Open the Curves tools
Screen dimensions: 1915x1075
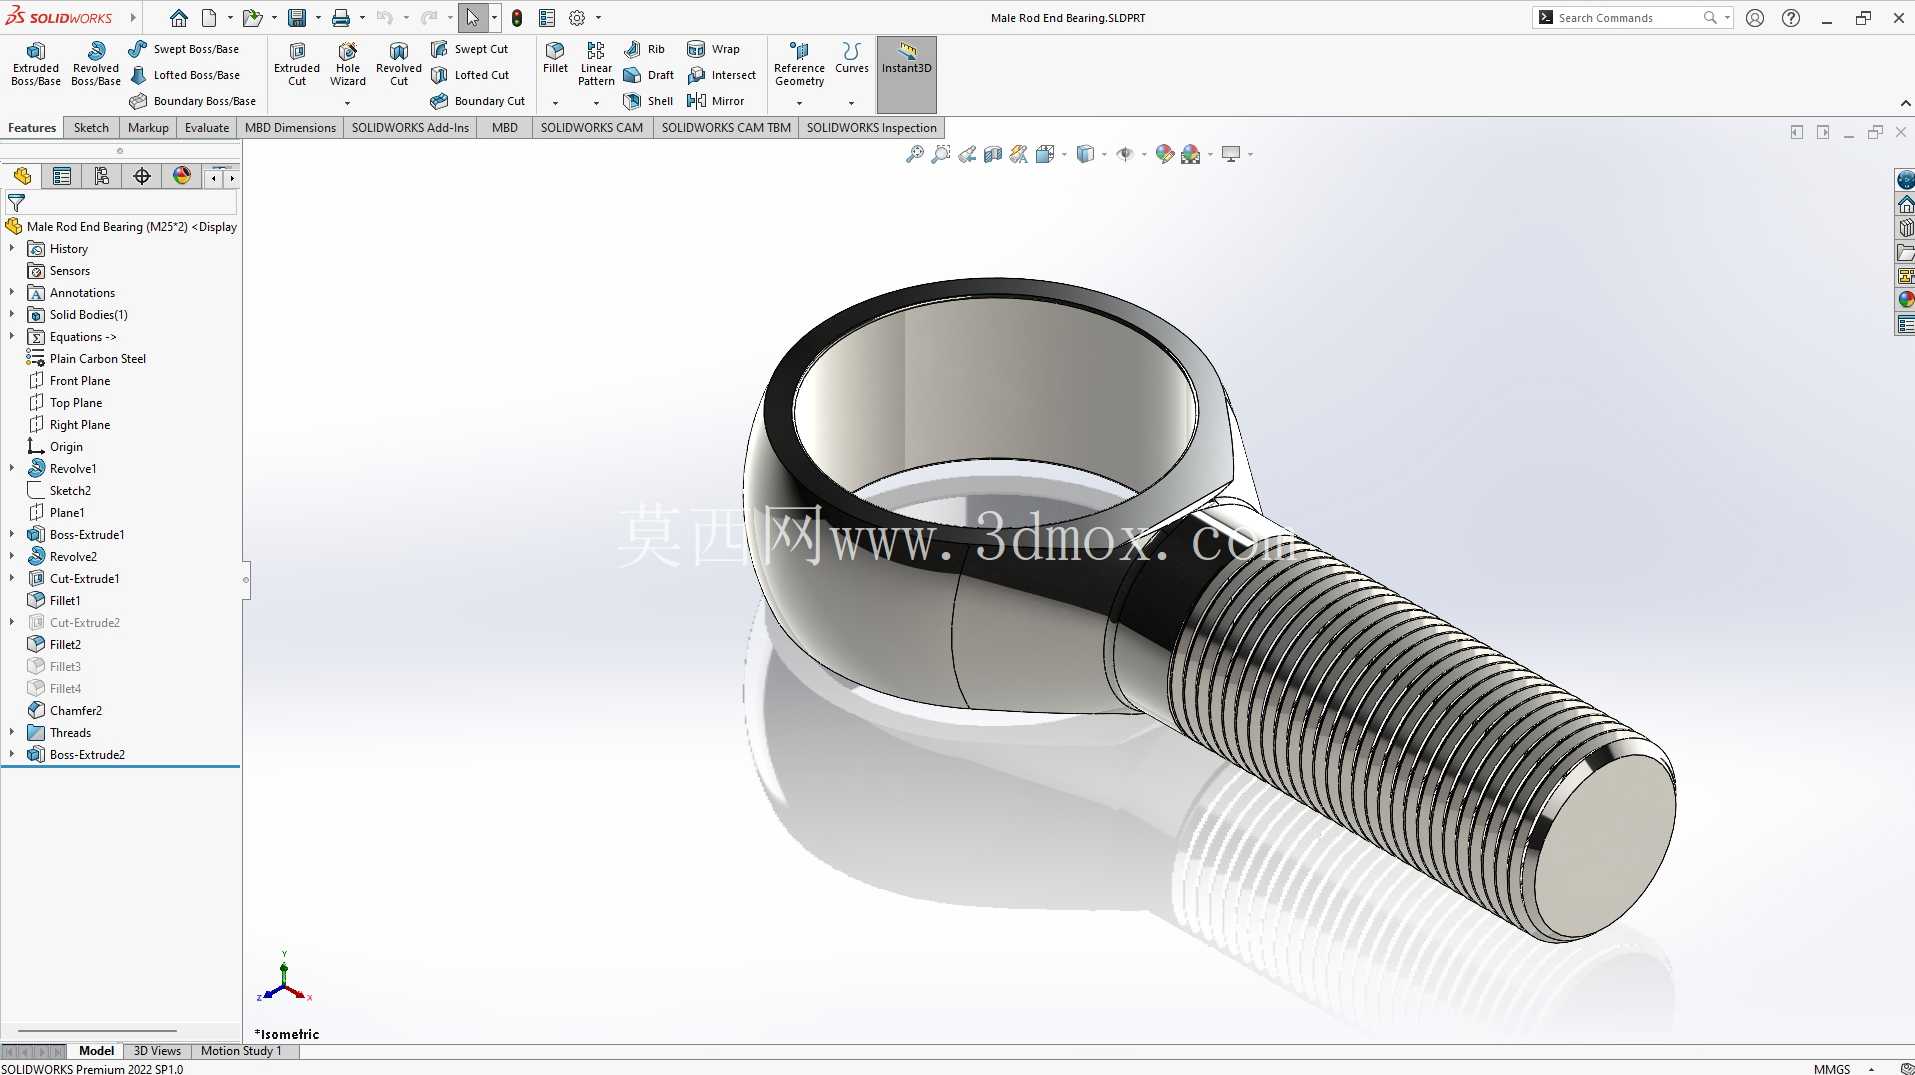click(x=852, y=58)
